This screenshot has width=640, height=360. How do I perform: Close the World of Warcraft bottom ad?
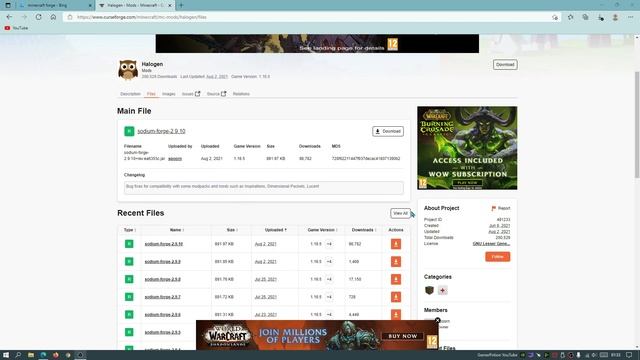tap(438, 320)
